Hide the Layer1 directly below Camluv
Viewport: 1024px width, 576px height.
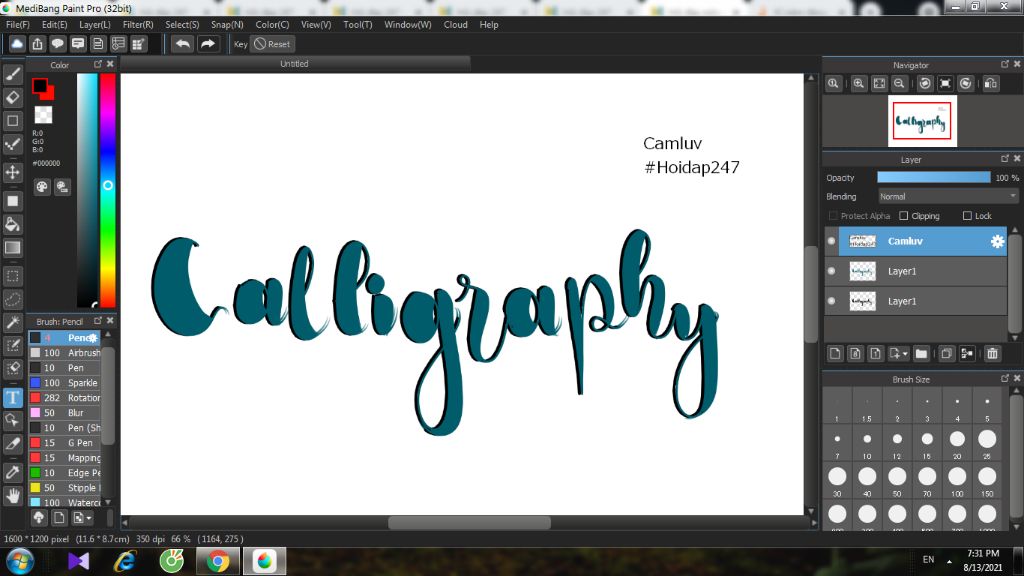[831, 271]
